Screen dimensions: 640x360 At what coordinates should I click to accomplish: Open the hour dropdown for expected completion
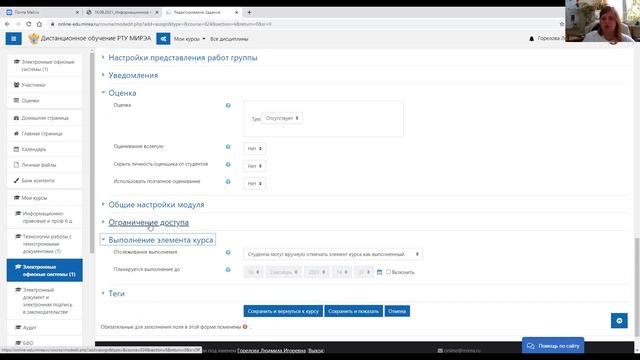pyautogui.click(x=342, y=272)
